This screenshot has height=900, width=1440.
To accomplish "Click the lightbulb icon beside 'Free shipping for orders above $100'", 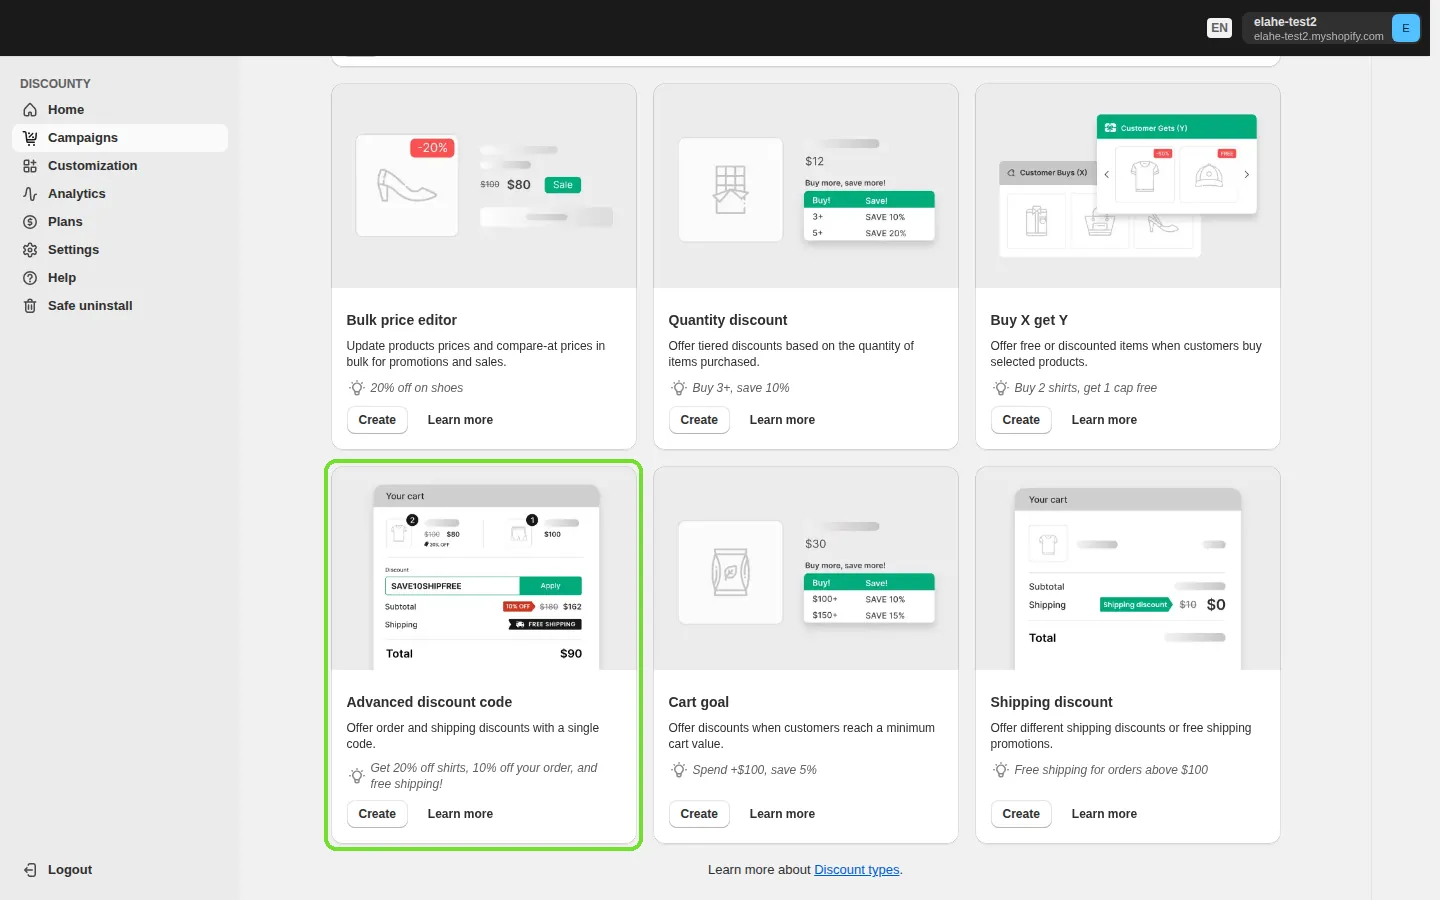I will [x=1001, y=770].
